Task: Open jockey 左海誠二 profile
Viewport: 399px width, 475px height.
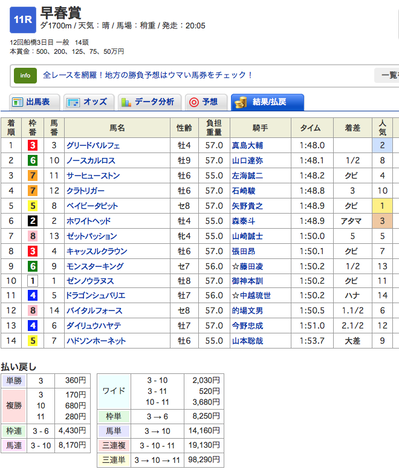Action: coord(247,176)
